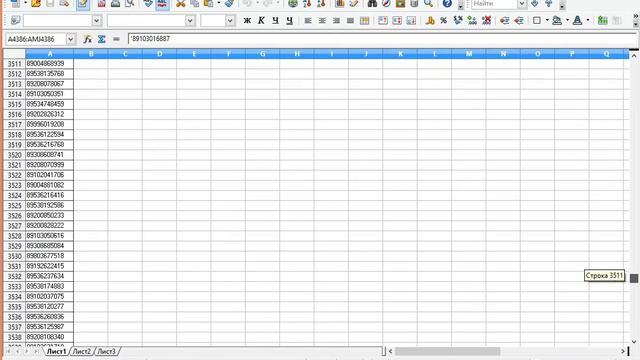Click the horizontal scrollbar thumb

tap(447, 351)
